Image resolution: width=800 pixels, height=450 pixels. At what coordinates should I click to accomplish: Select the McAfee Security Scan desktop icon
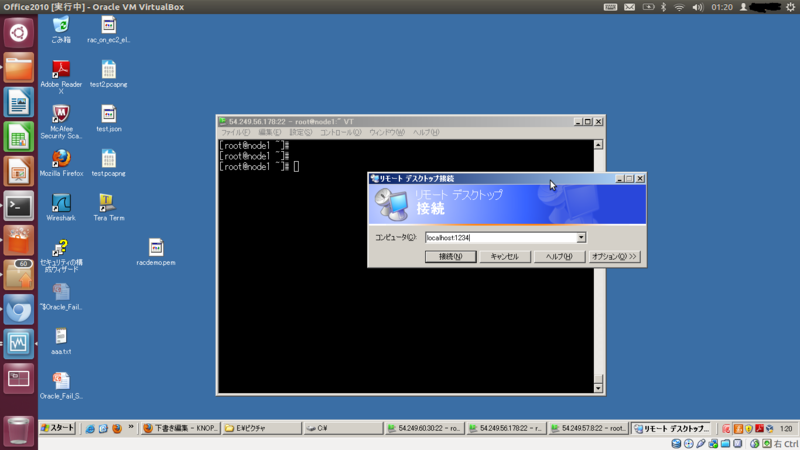click(61, 121)
